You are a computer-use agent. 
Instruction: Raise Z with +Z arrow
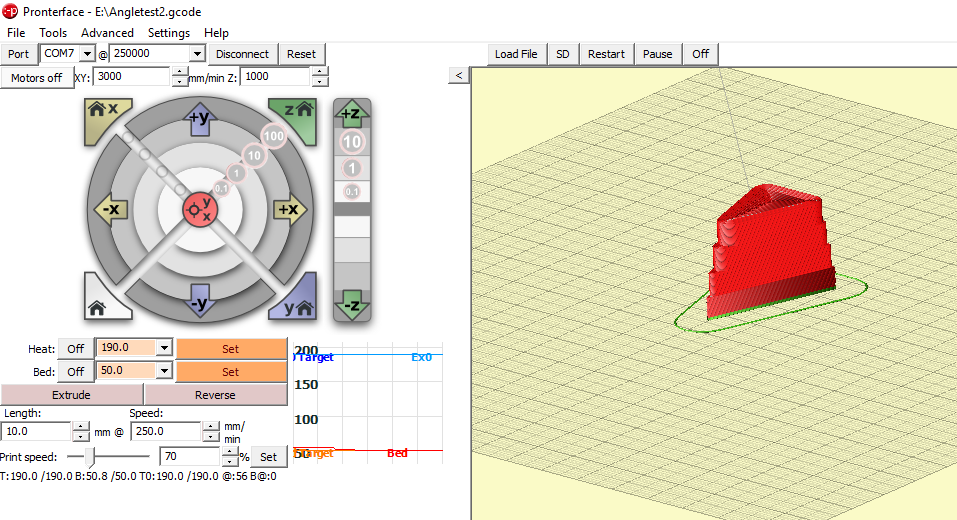pos(352,114)
